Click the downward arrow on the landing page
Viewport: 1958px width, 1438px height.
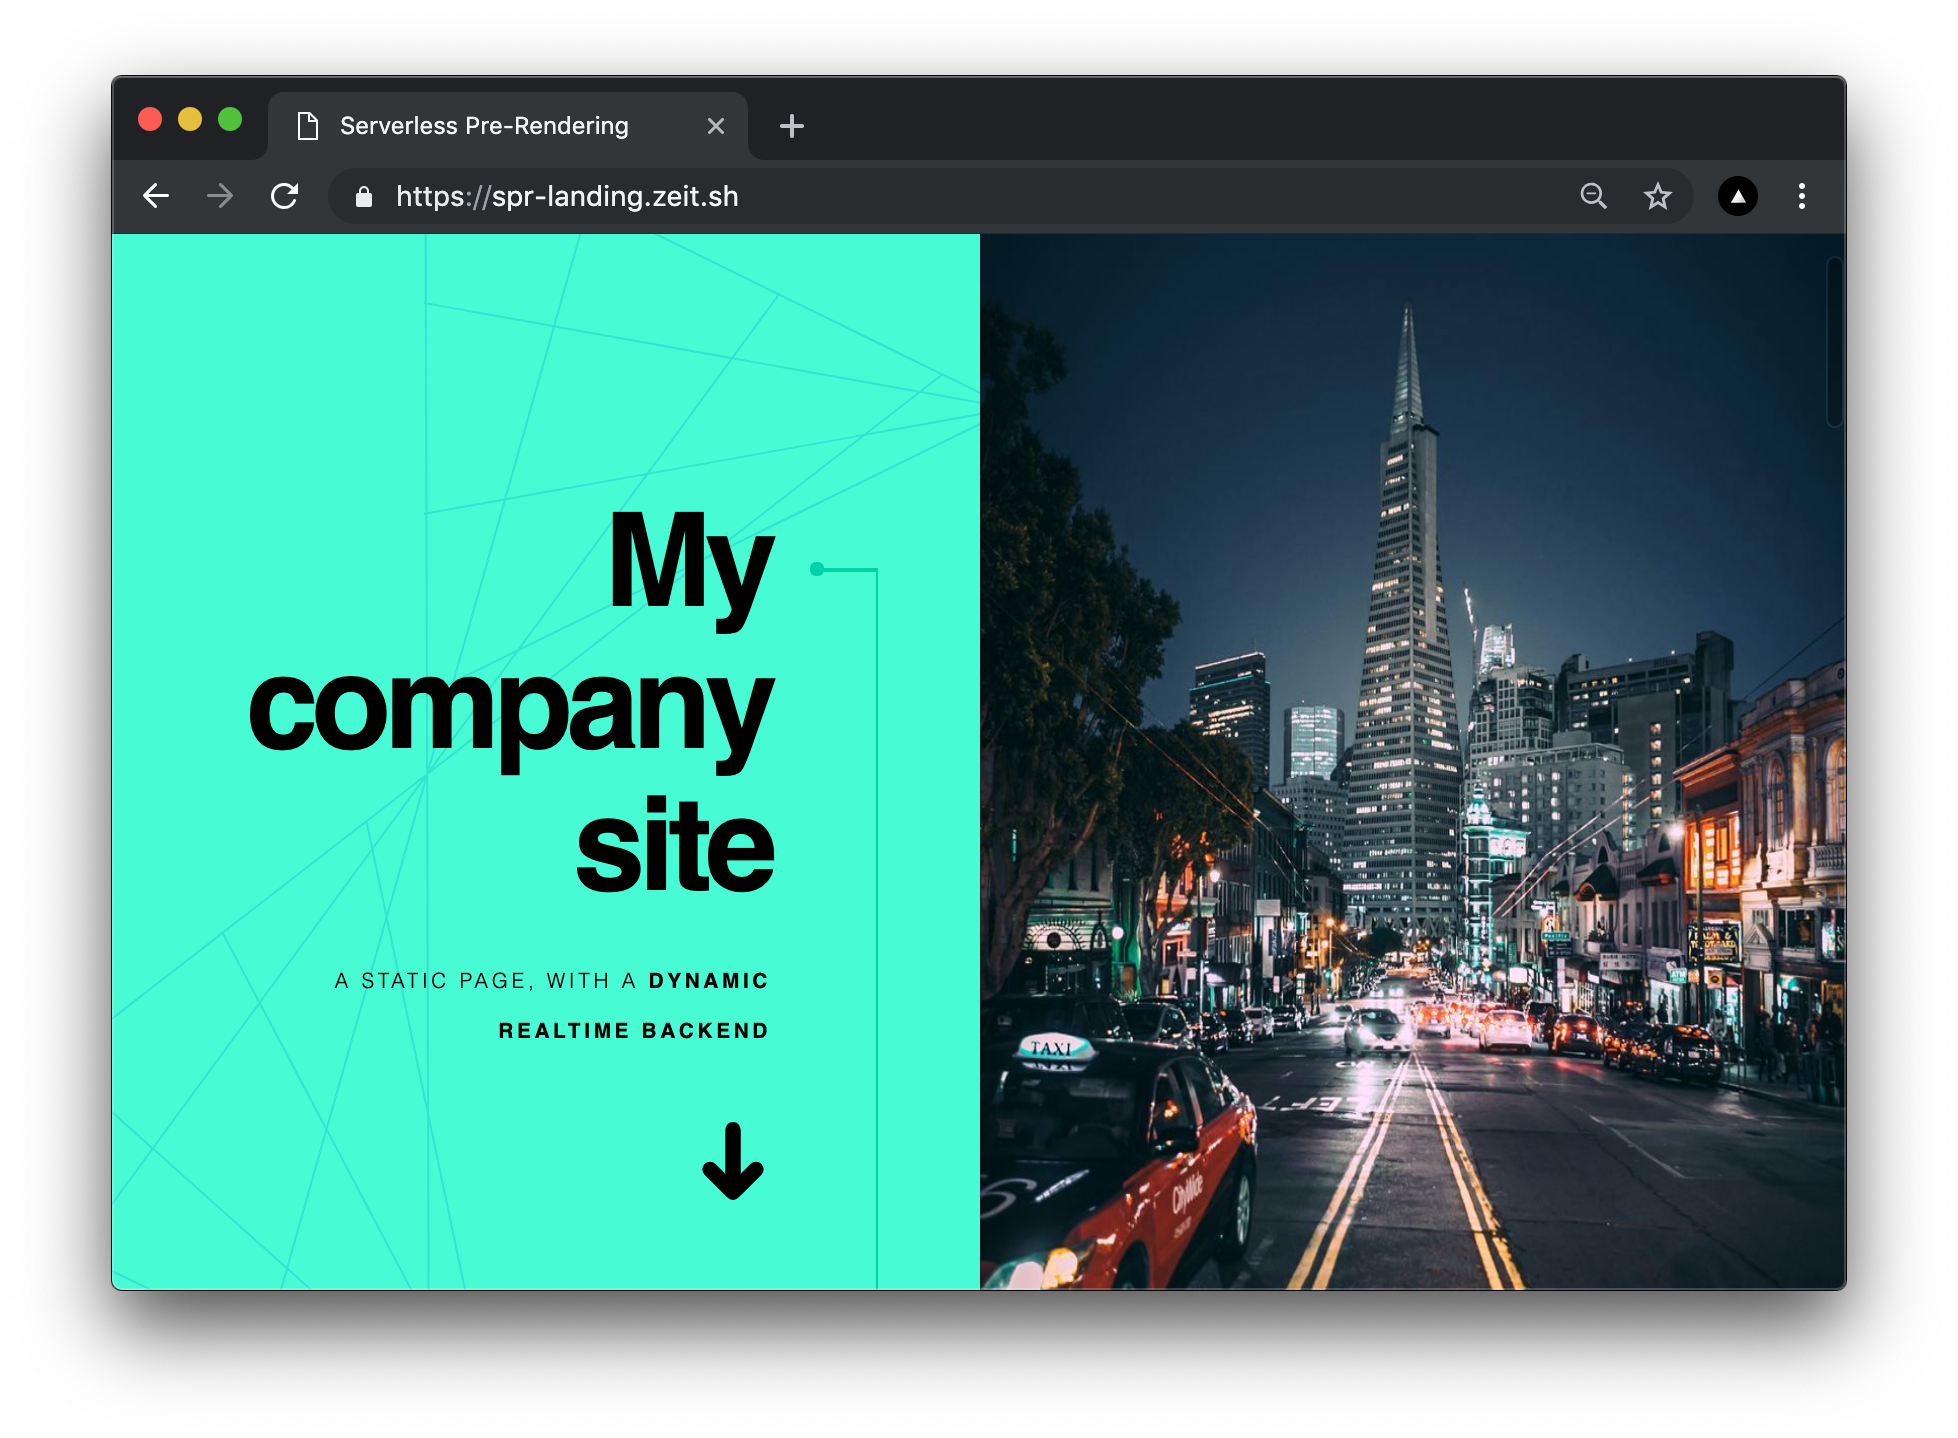pos(734,1163)
